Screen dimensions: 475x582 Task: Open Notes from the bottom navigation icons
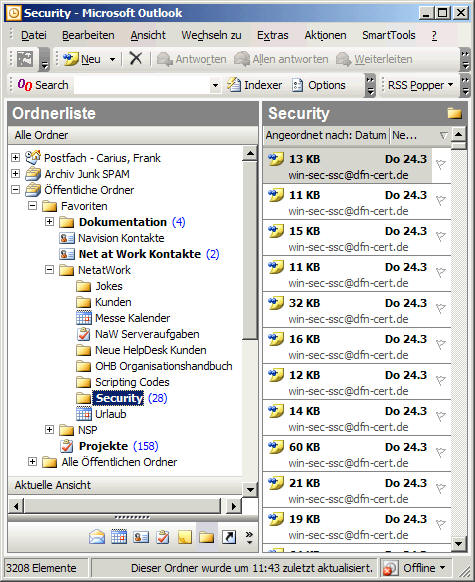pyautogui.click(x=185, y=537)
